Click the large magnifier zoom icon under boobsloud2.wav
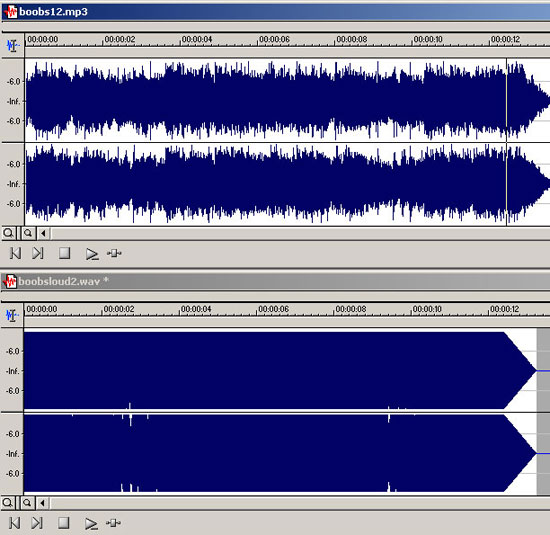Screen dimensions: 550x535 tap(8, 503)
